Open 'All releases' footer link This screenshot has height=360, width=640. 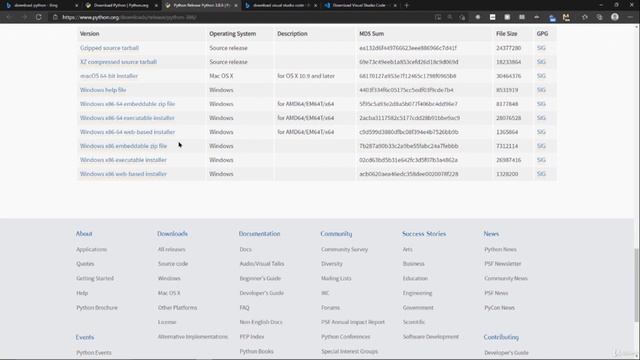coord(171,249)
